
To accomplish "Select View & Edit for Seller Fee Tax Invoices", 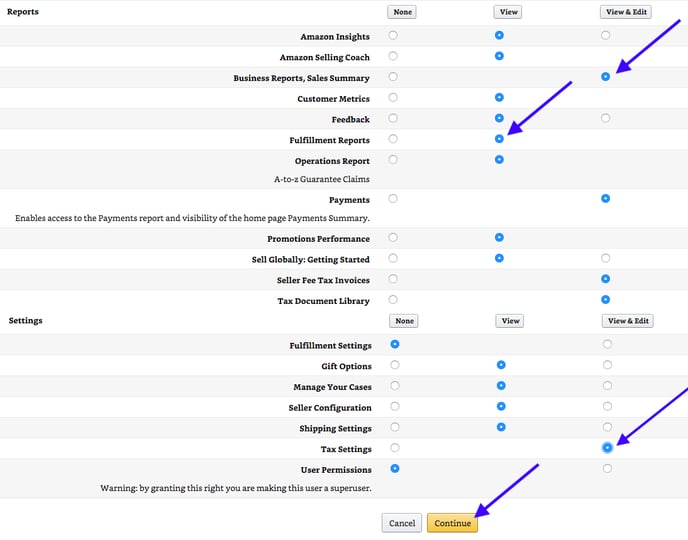I will pos(606,279).
